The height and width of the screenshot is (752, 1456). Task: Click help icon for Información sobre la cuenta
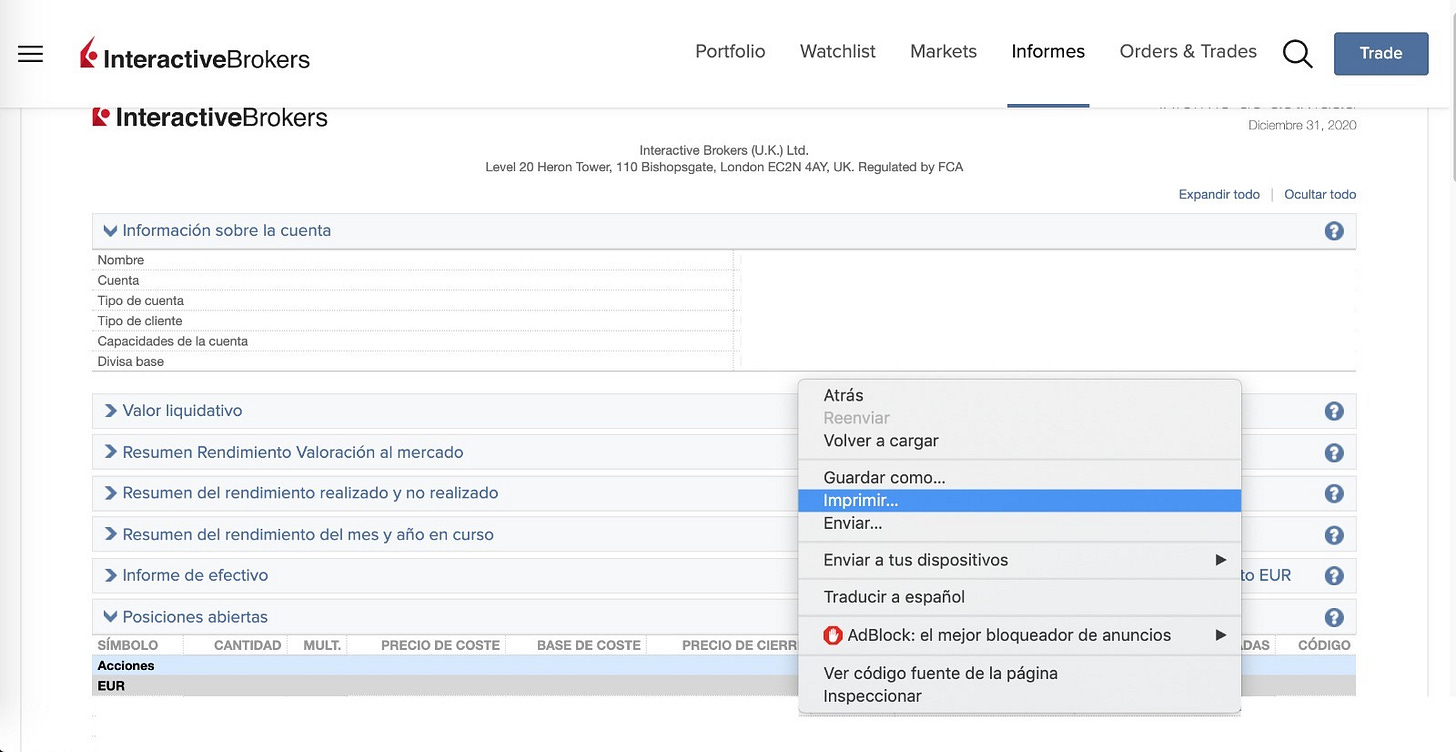click(x=1334, y=231)
